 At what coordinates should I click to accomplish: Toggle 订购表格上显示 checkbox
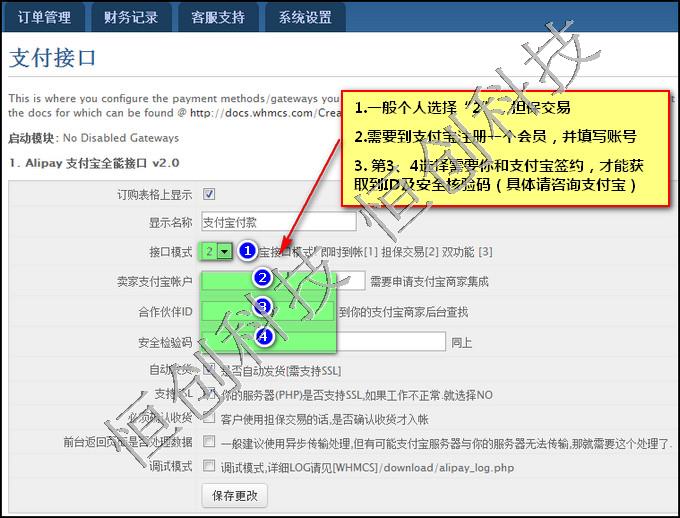click(x=209, y=194)
